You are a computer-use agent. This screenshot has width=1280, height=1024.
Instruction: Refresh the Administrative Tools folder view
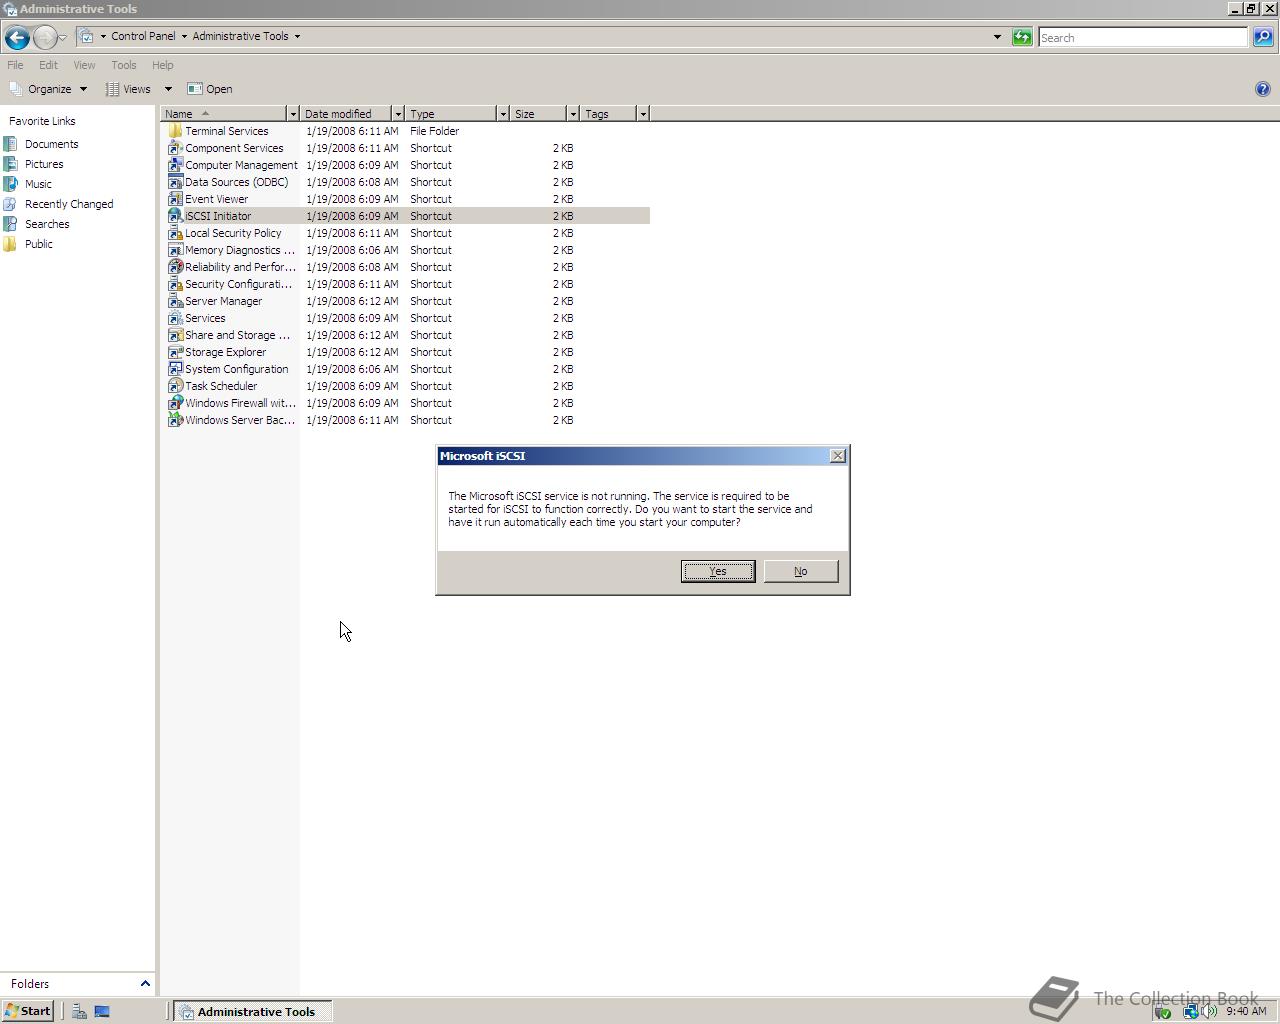tap(1022, 37)
